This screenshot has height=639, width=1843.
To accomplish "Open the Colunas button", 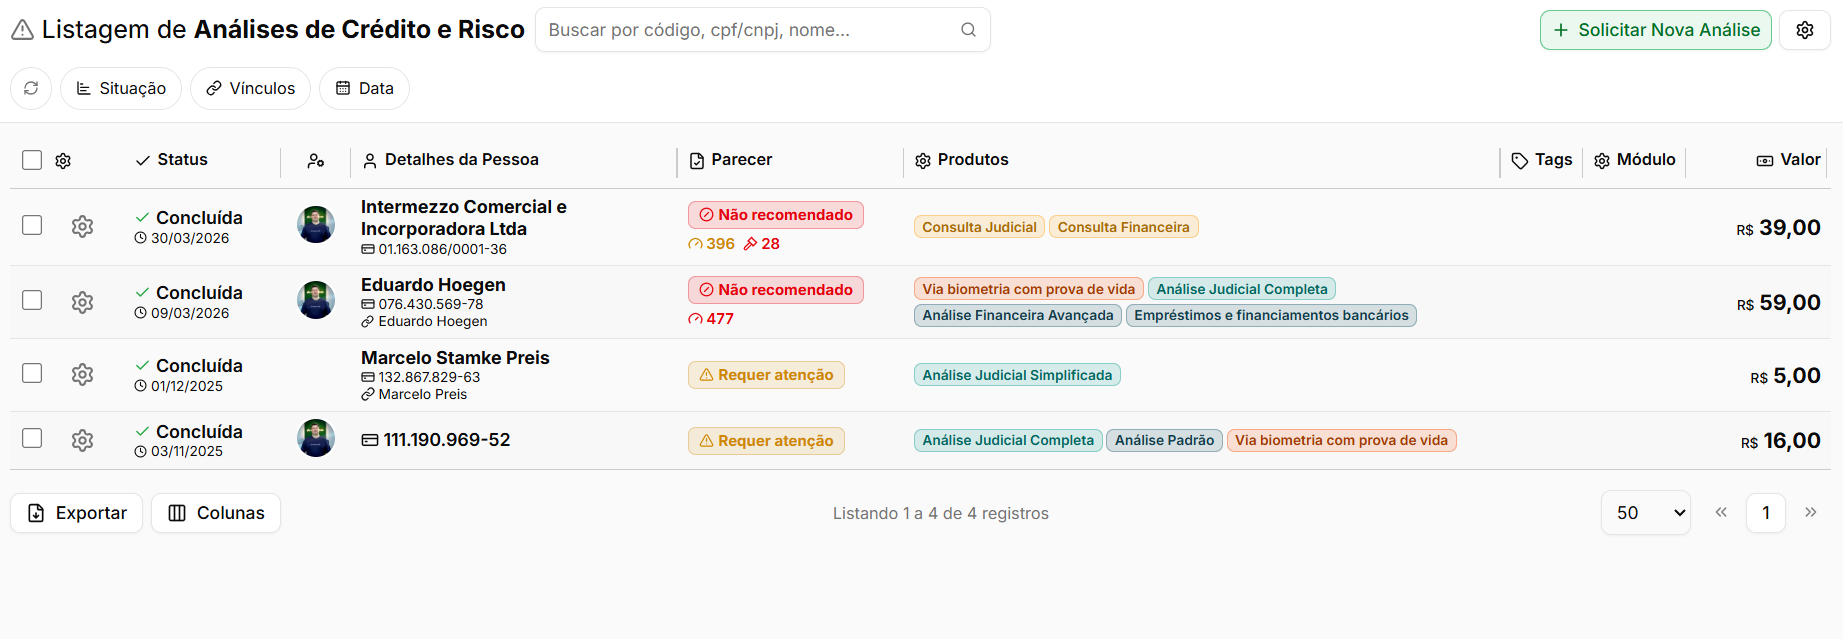I will 216,513.
